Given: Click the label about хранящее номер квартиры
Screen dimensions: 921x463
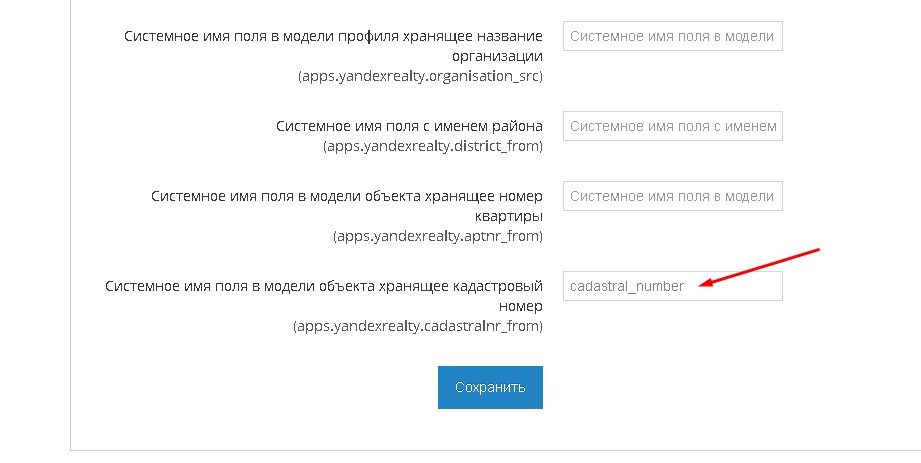Looking at the screenshot, I should pyautogui.click(x=347, y=197).
